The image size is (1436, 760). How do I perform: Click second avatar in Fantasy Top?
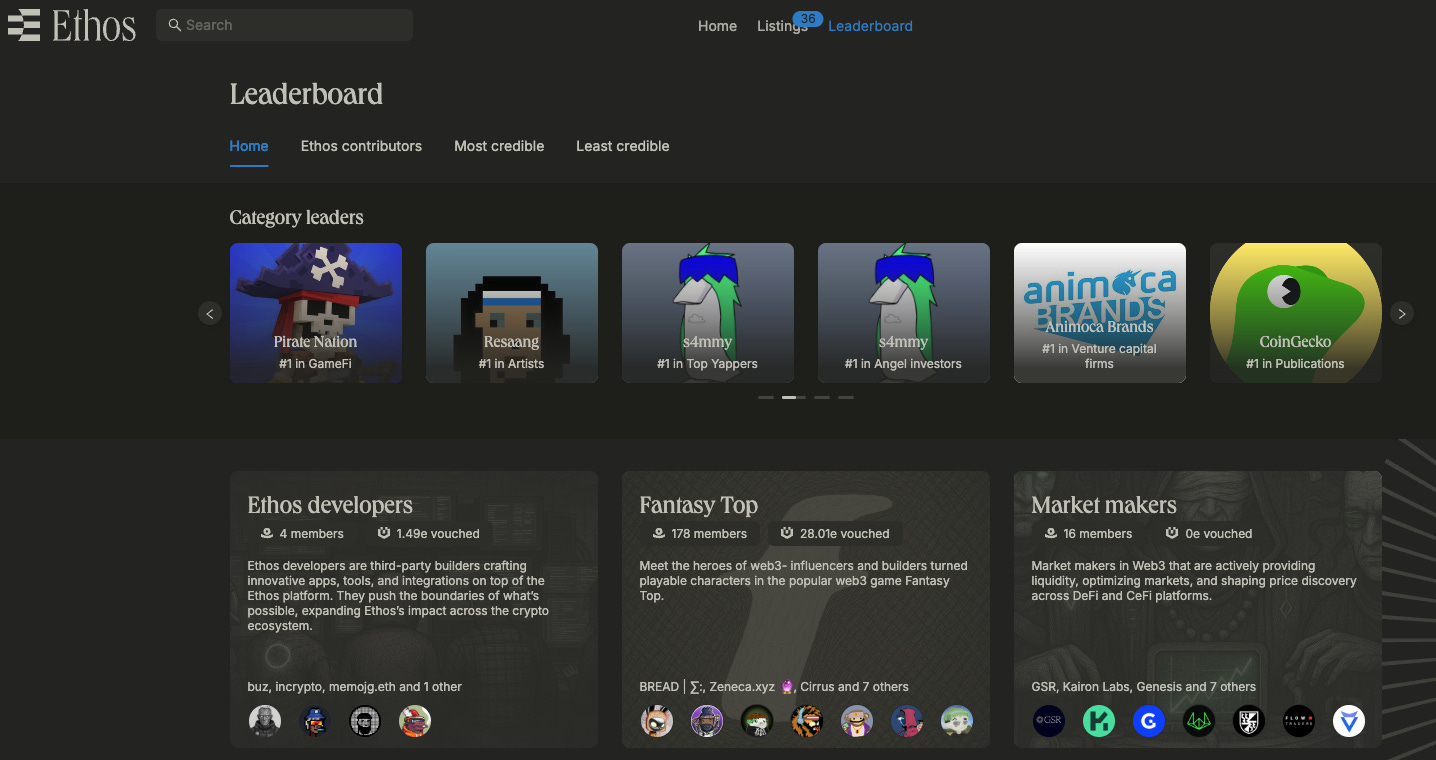[x=707, y=721]
